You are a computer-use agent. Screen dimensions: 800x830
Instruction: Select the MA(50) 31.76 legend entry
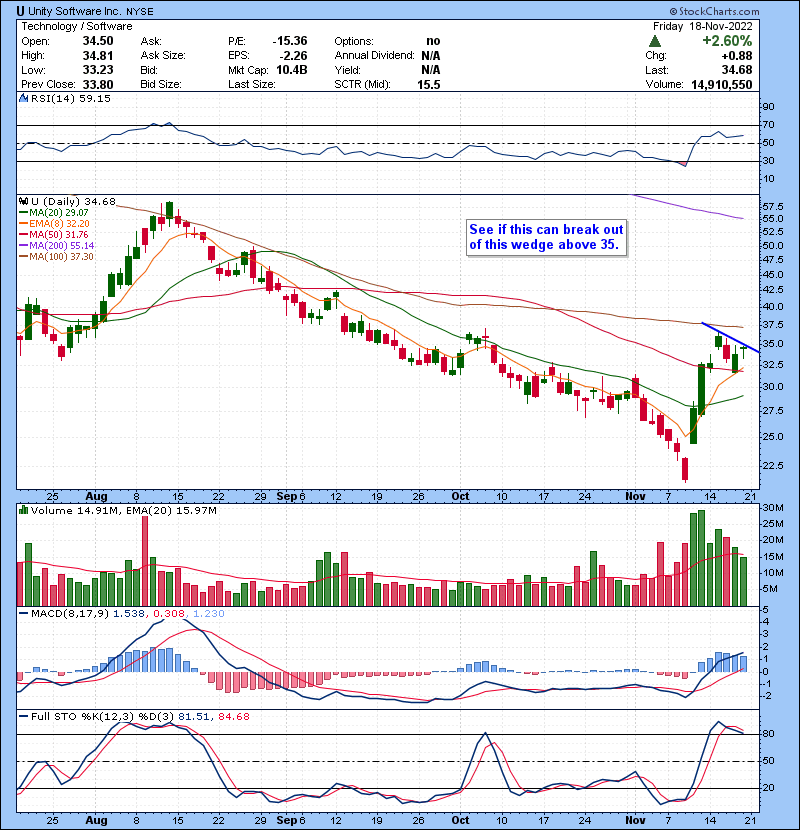55,234
